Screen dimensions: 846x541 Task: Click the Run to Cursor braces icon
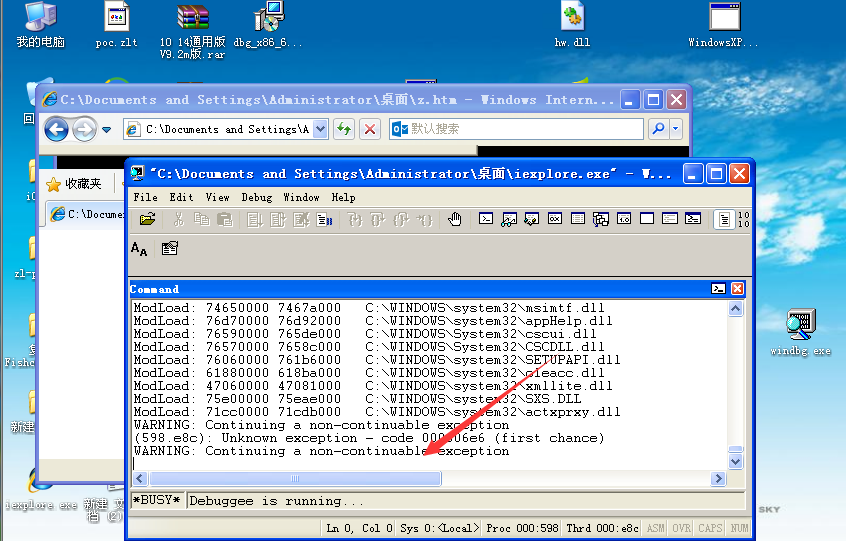tap(425, 220)
